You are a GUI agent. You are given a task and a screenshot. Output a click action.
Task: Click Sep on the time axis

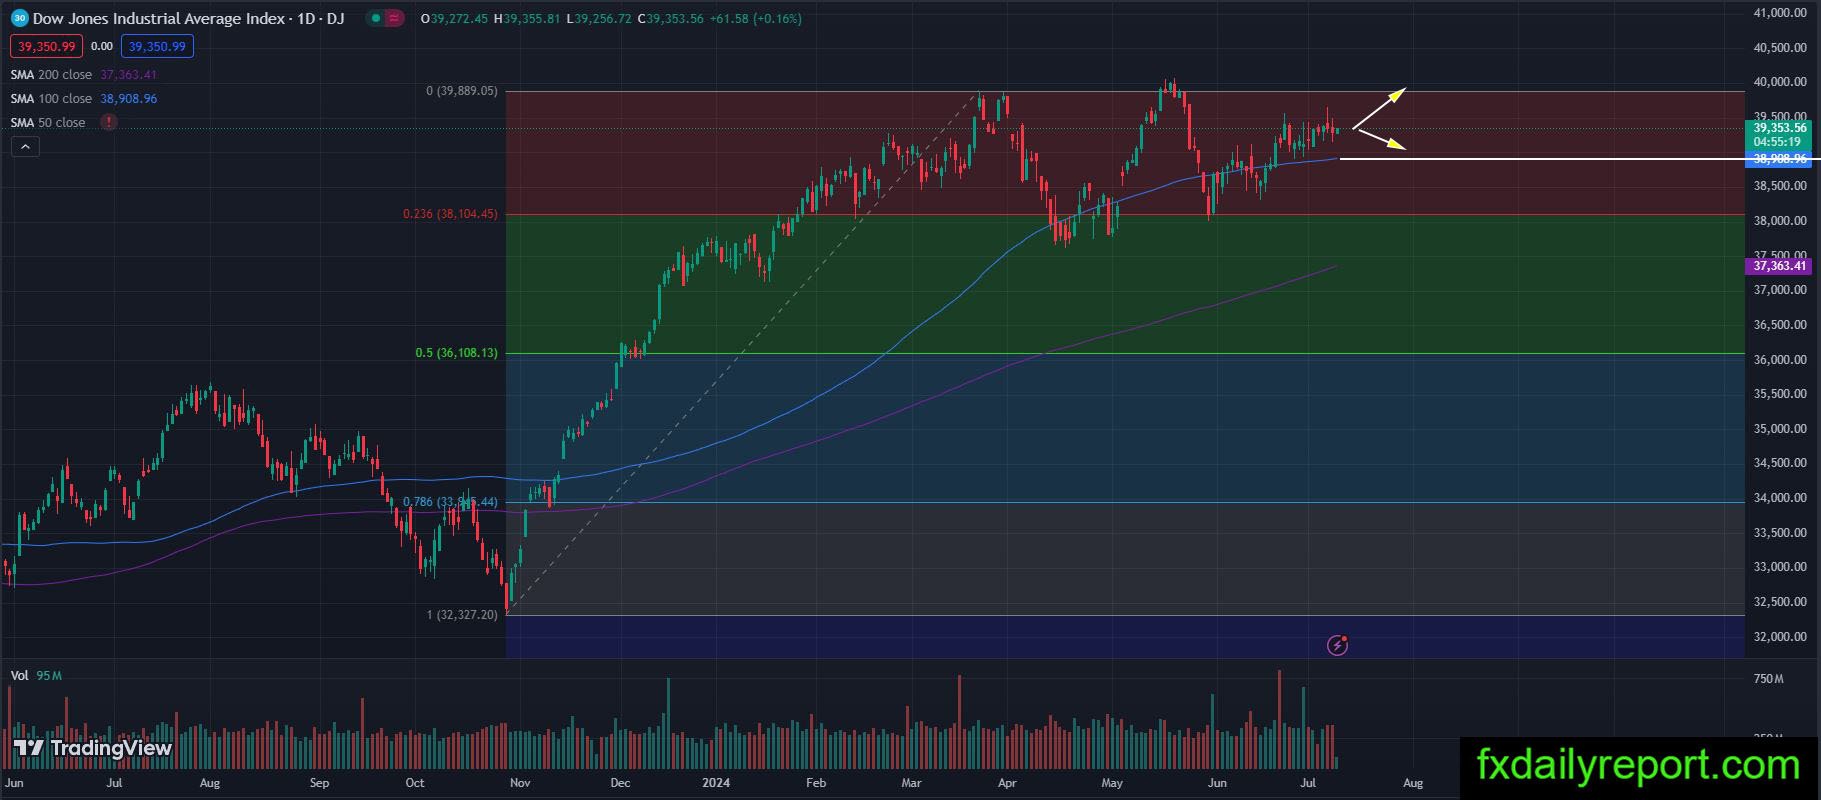tap(319, 783)
